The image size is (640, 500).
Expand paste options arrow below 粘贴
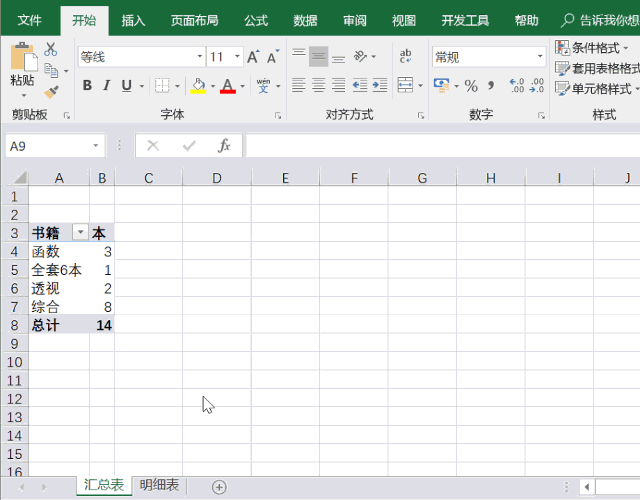tap(24, 96)
